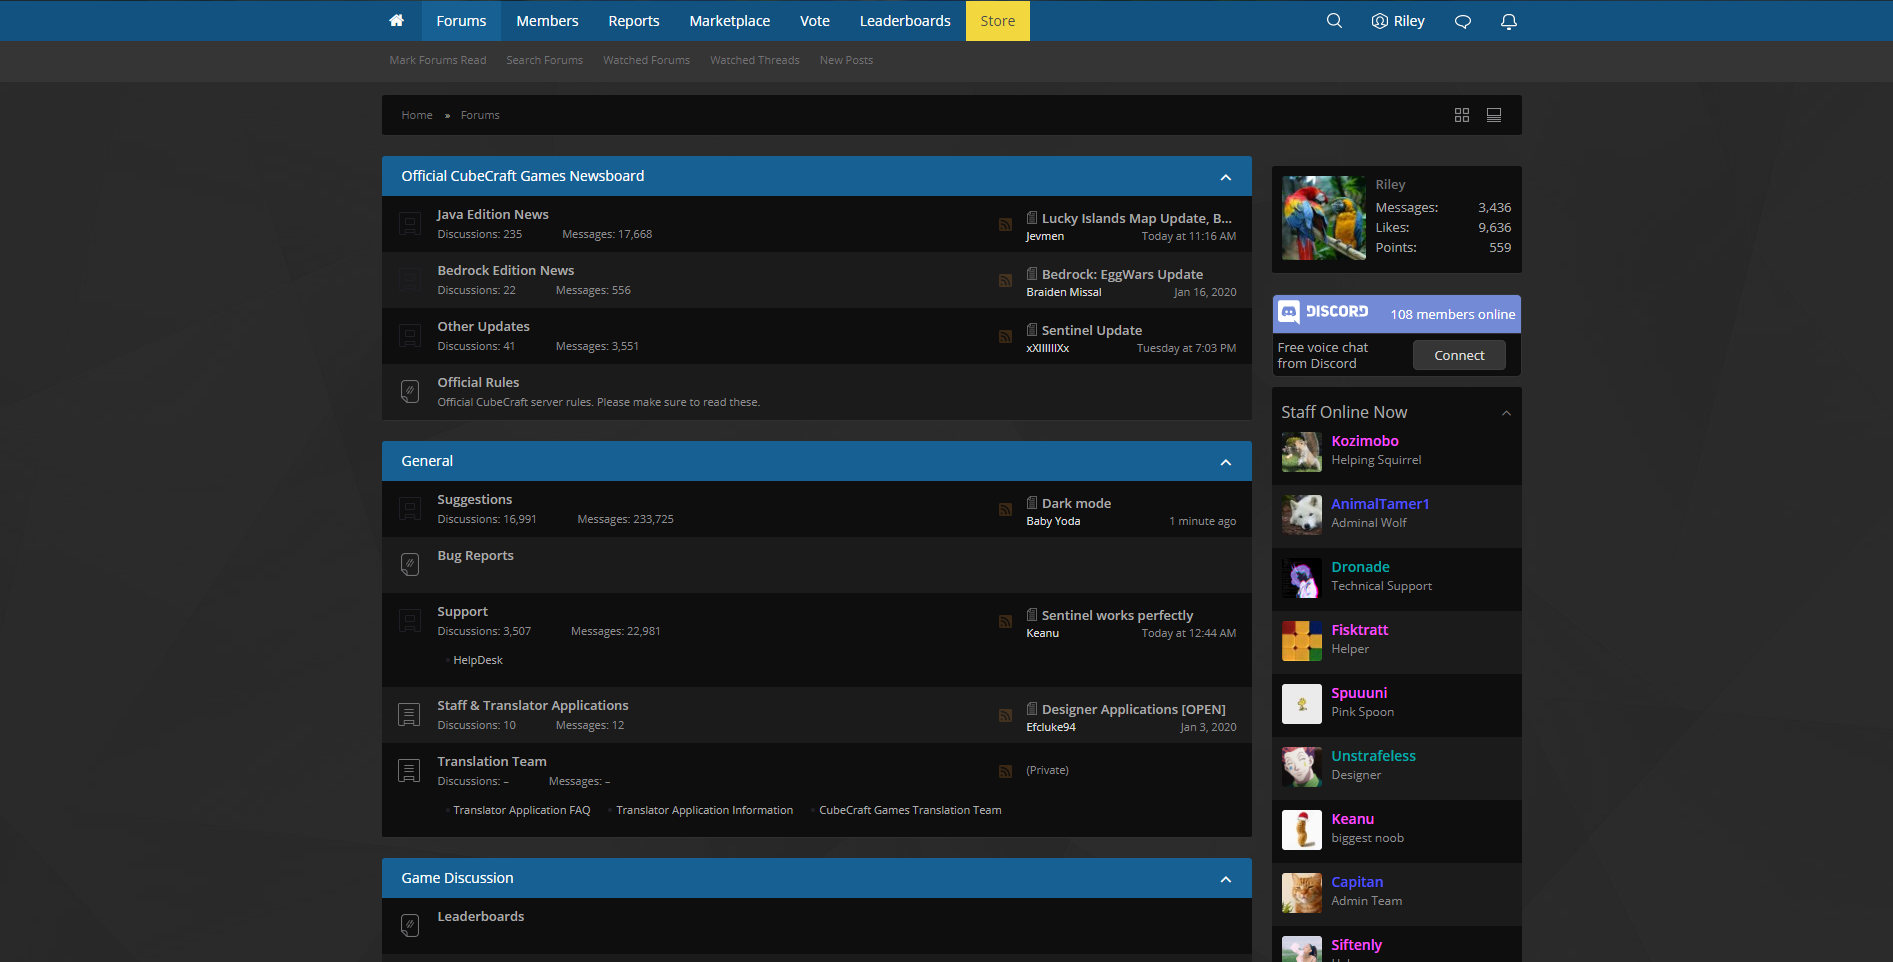Click the Discord logo icon
Screen dimensions: 1893x962
1289,312
